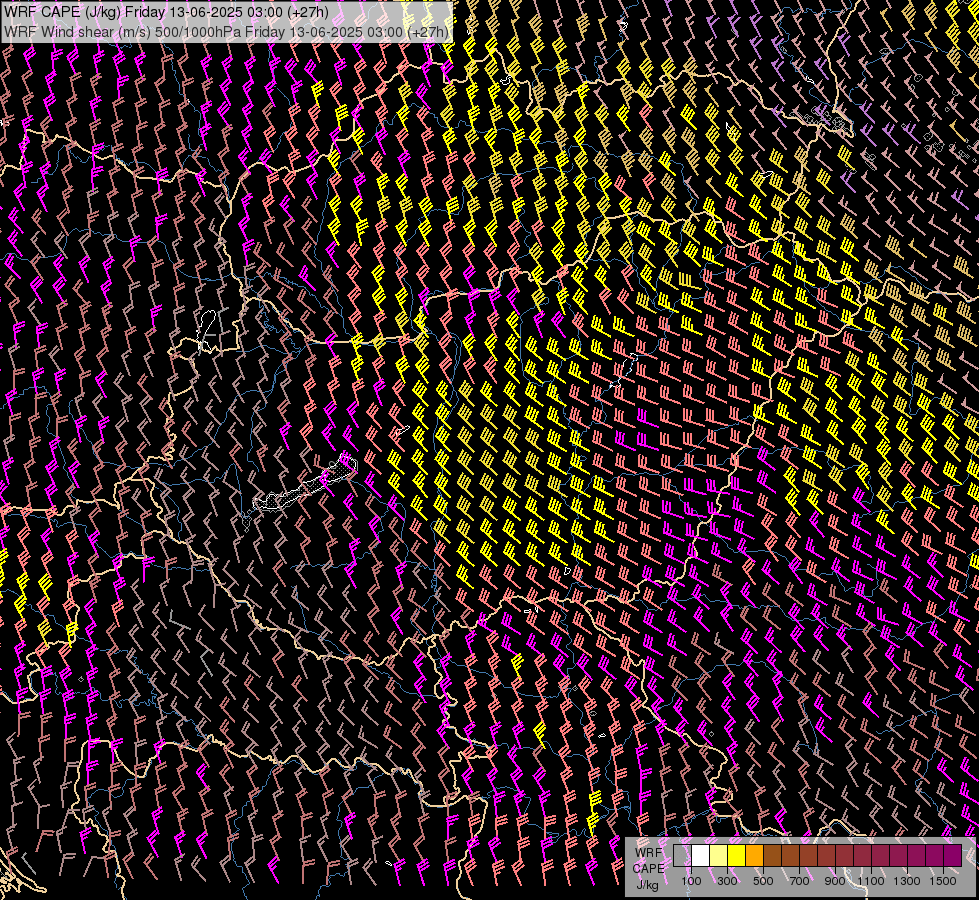Click the 900 legend value
Image resolution: width=979 pixels, height=900 pixels.
(835, 881)
